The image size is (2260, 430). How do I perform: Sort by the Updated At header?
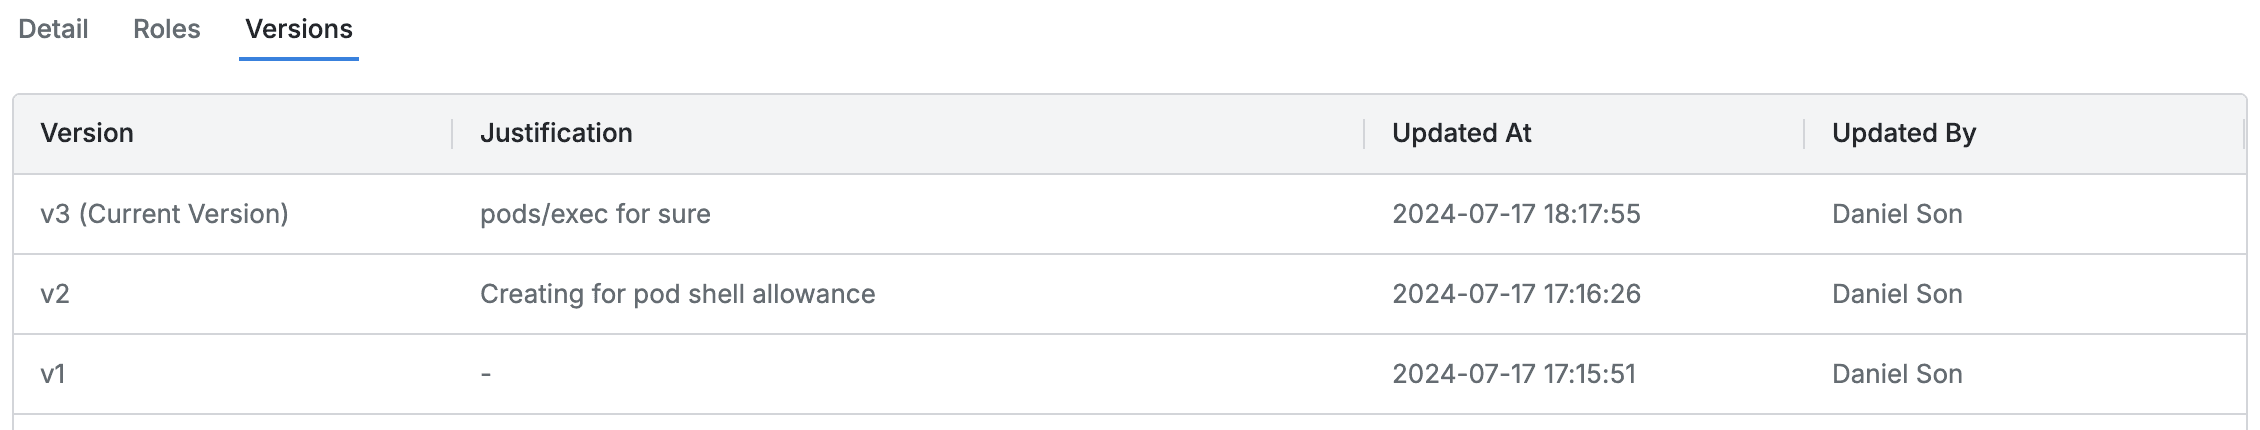point(1461,133)
